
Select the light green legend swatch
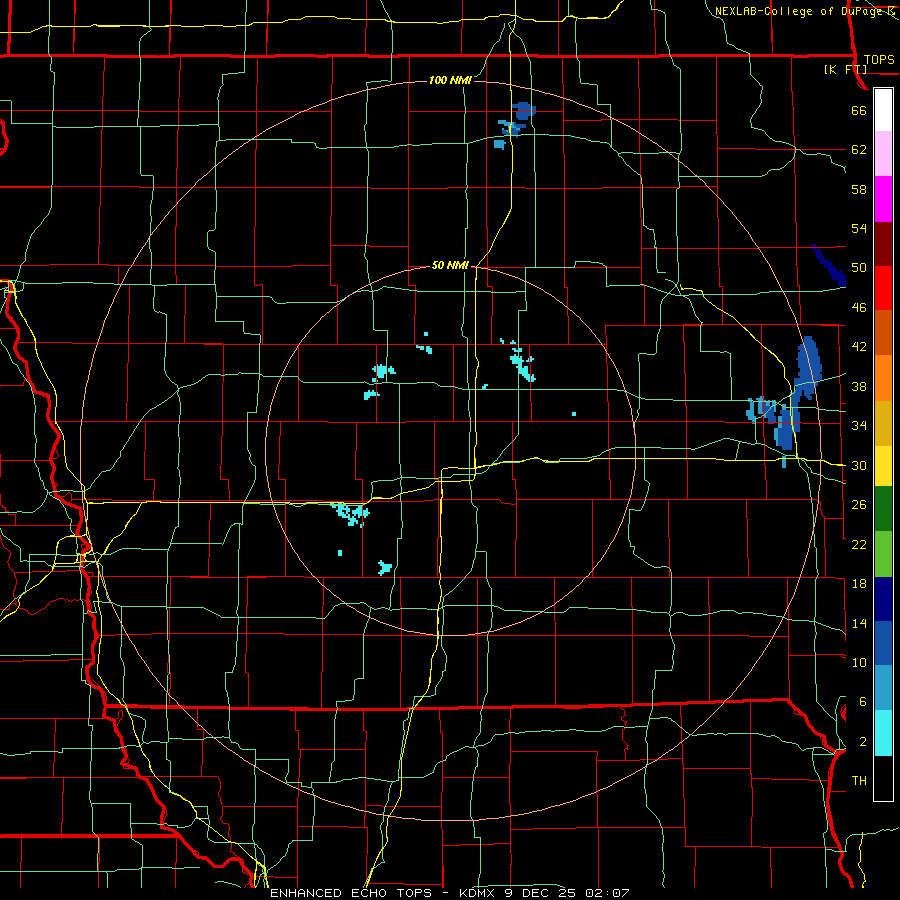point(883,554)
